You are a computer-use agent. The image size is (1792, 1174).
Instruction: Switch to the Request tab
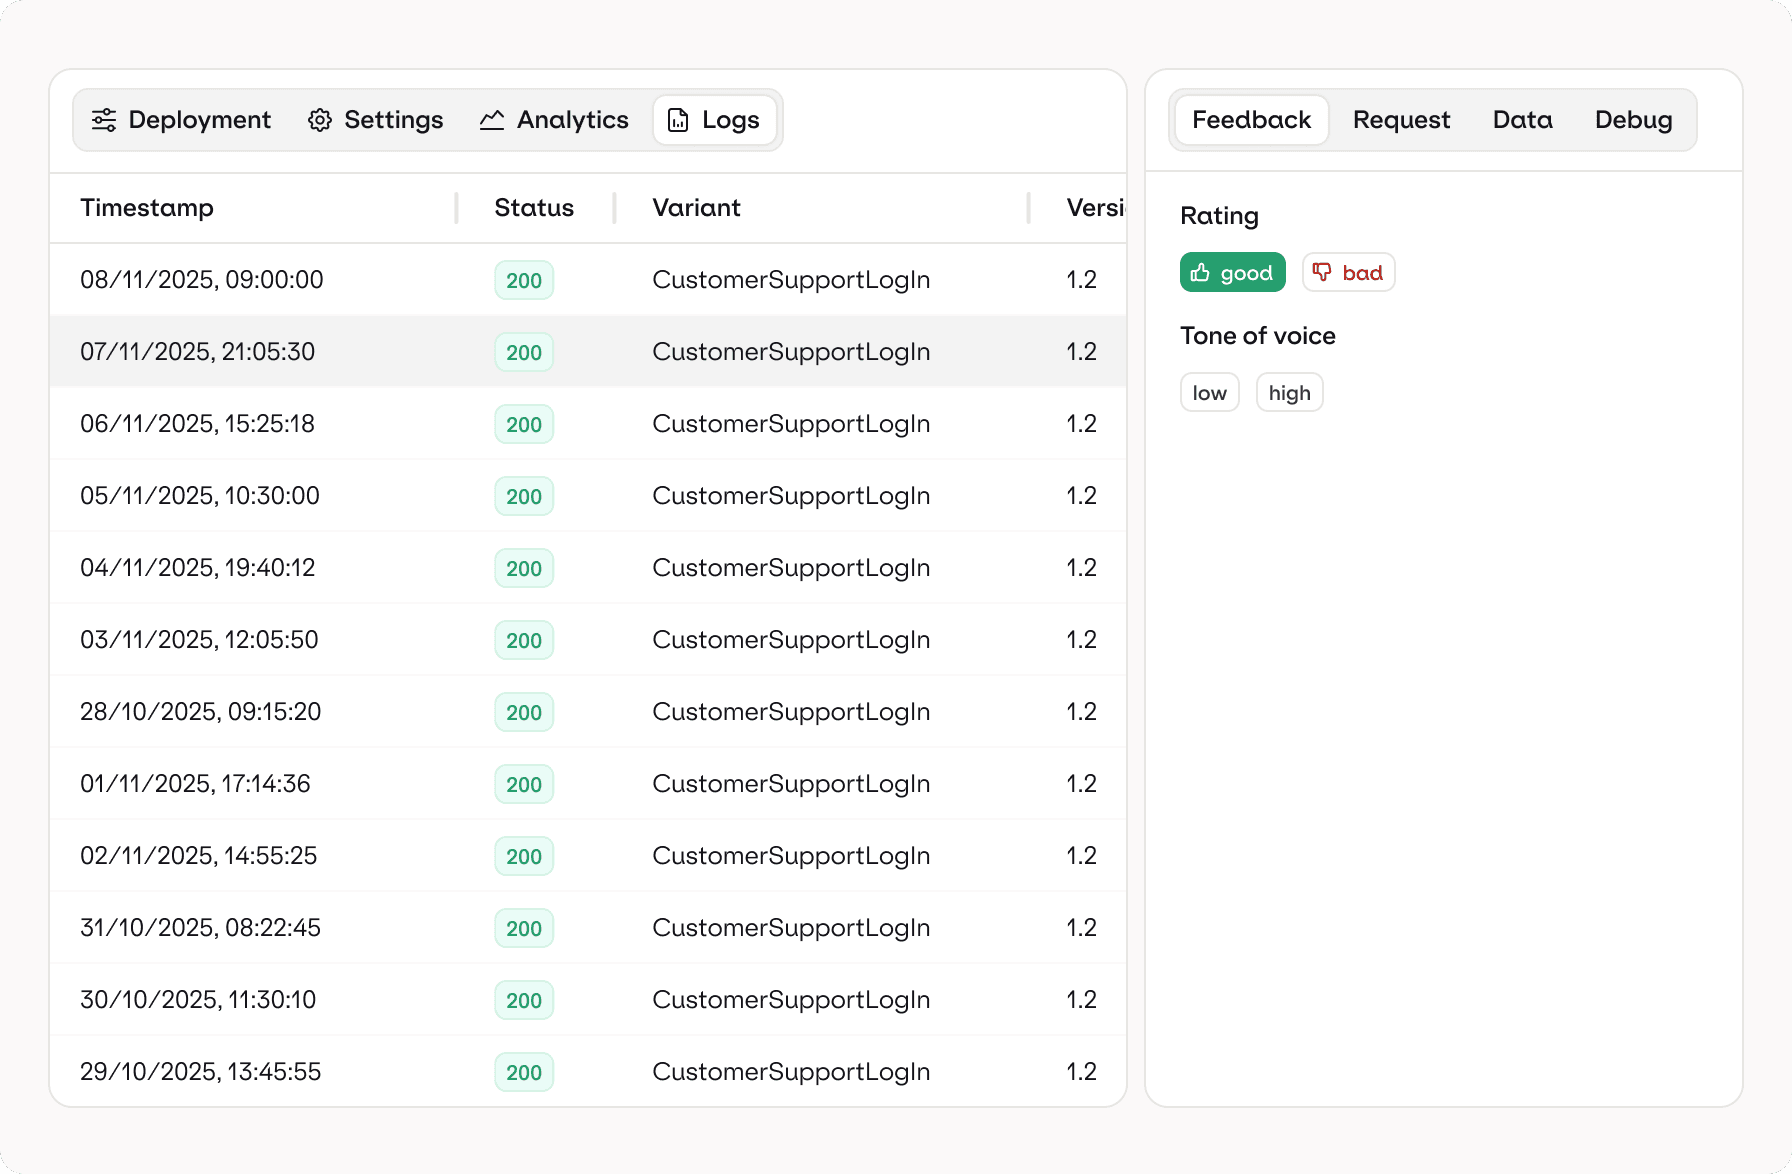click(1401, 120)
